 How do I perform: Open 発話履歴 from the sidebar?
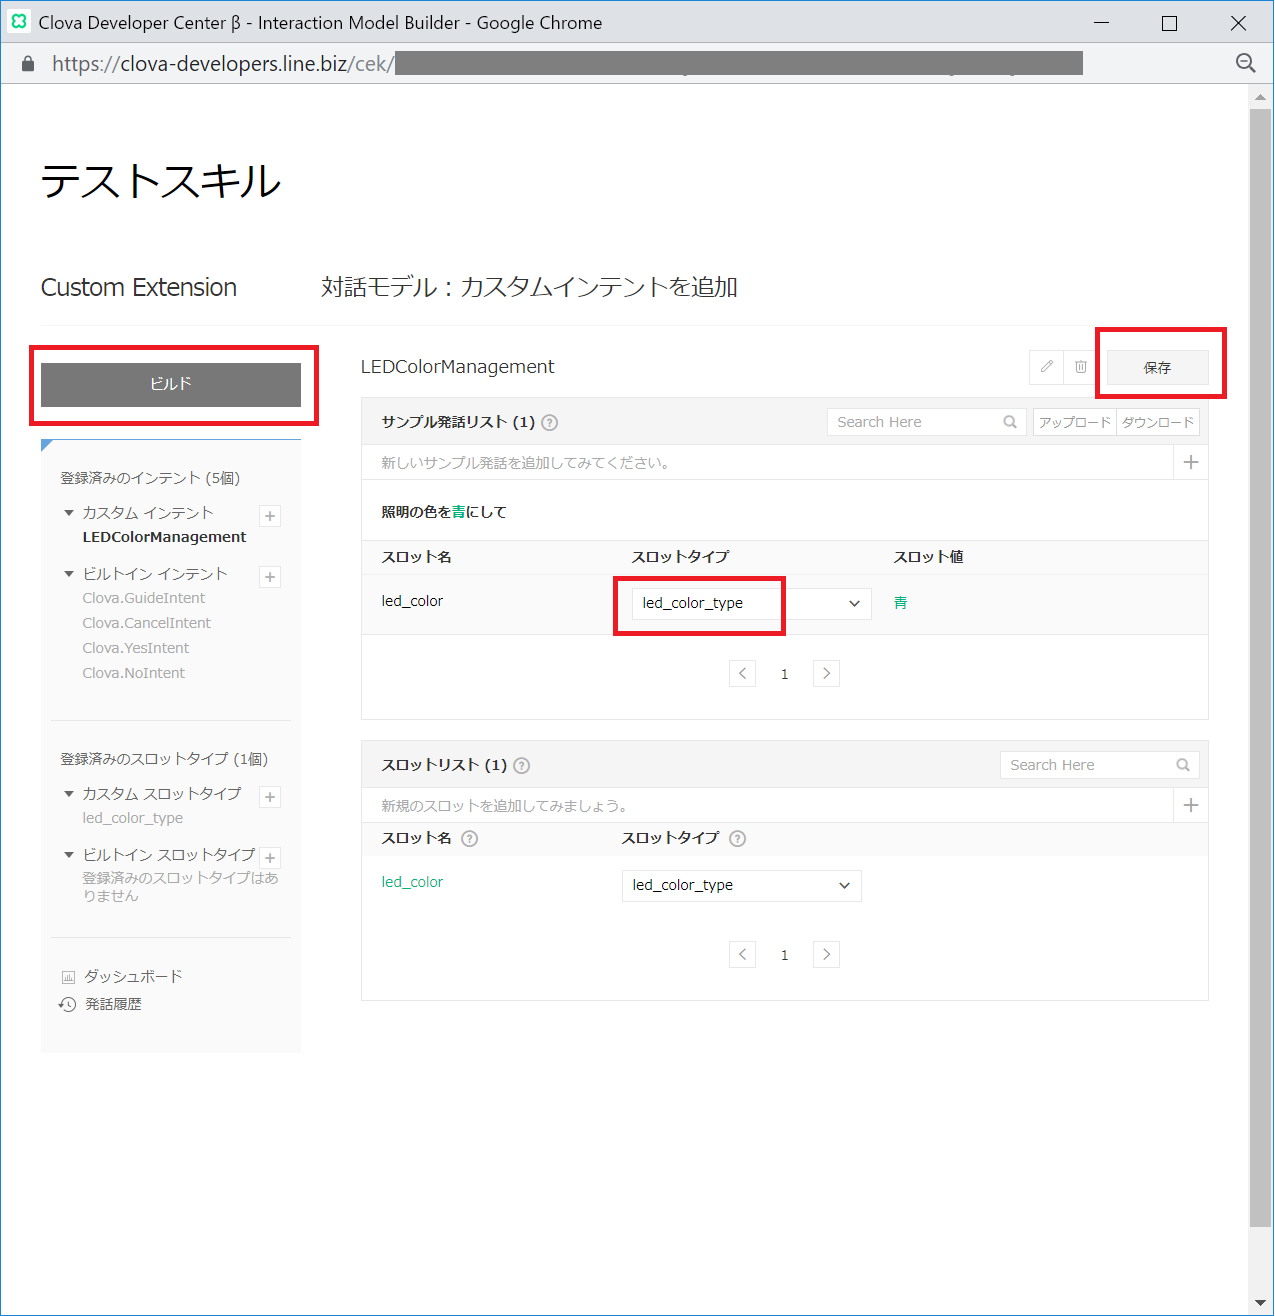pyautogui.click(x=112, y=1004)
